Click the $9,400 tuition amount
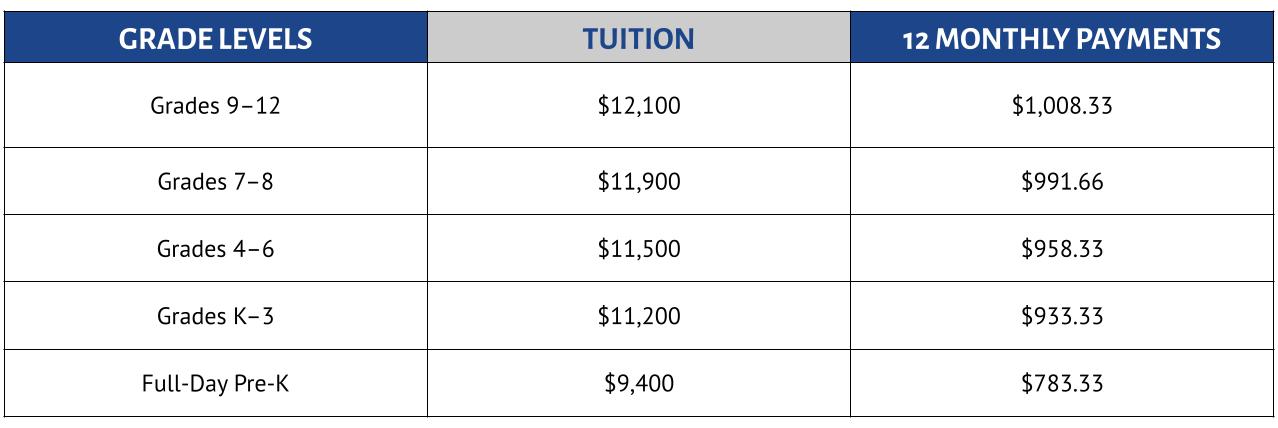Viewport: 1278px width, 428px height. tap(638, 383)
